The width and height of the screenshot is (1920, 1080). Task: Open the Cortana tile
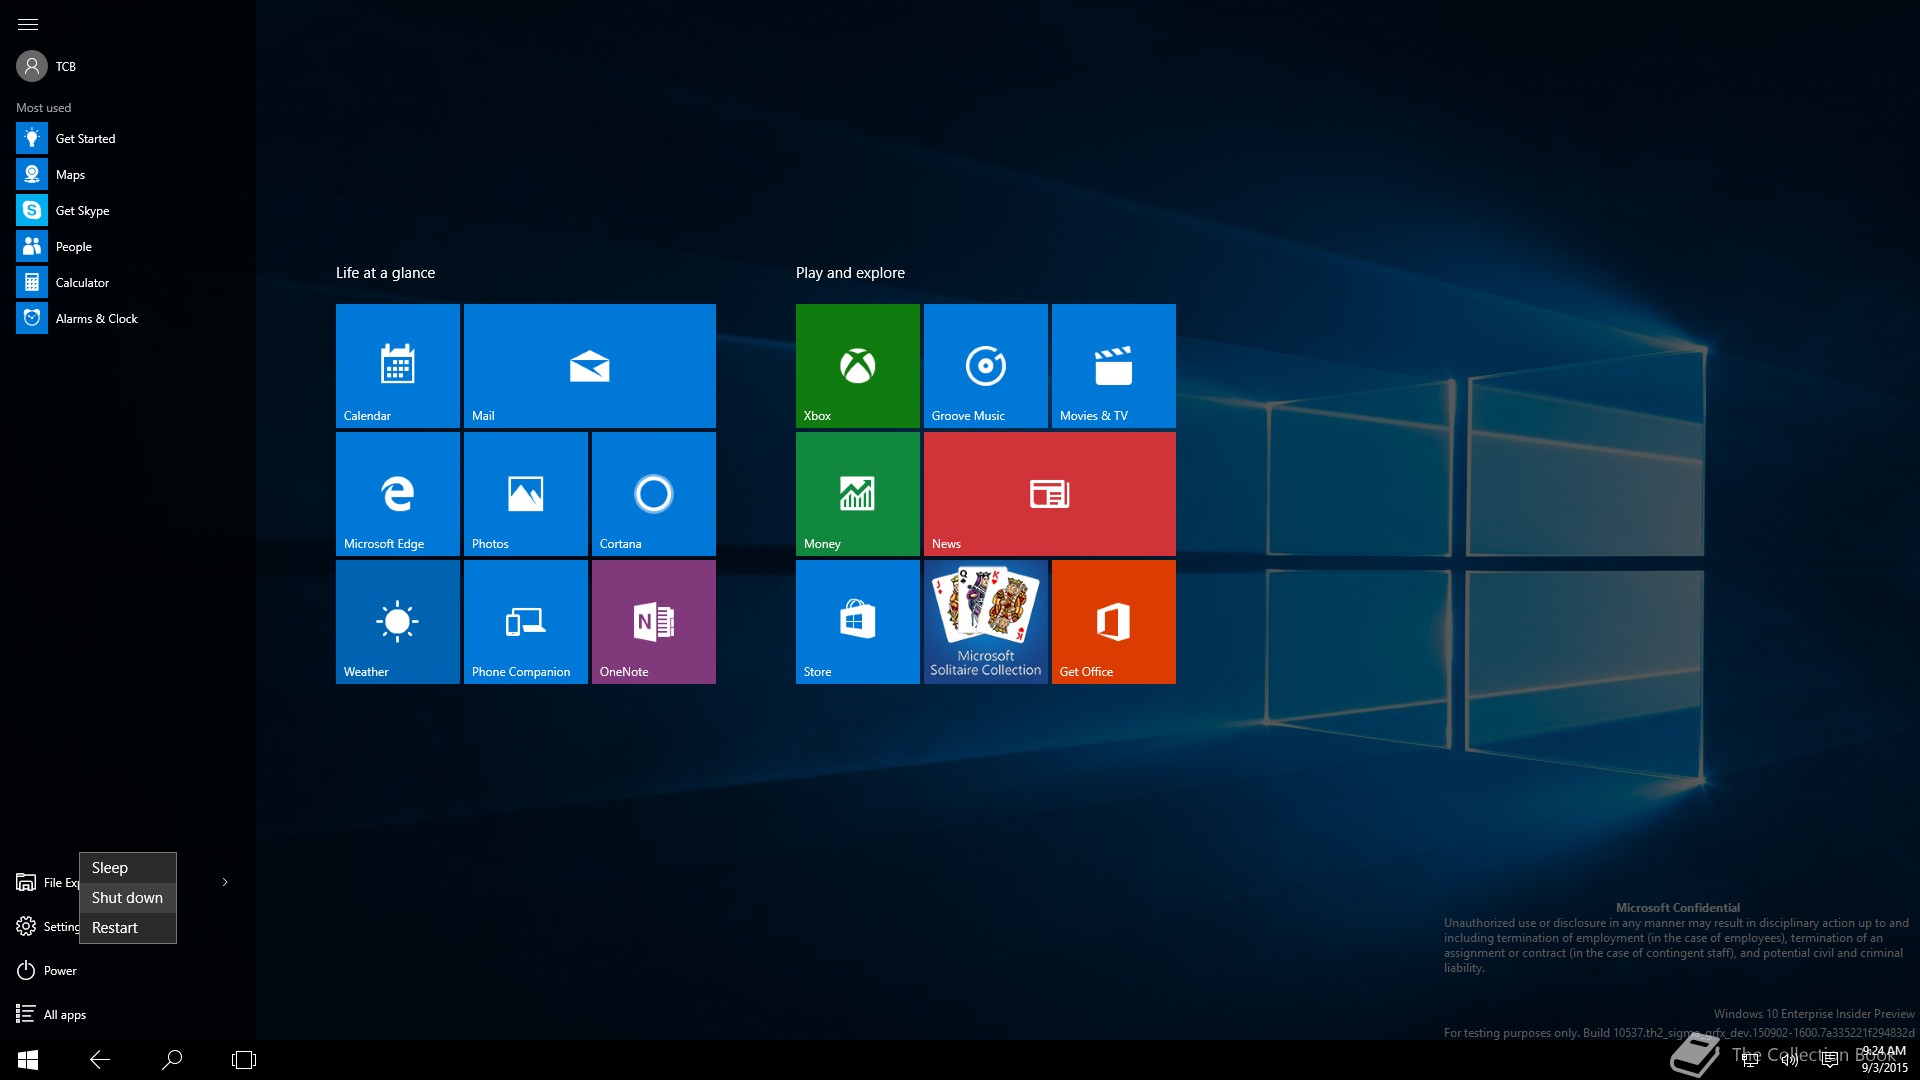click(654, 494)
